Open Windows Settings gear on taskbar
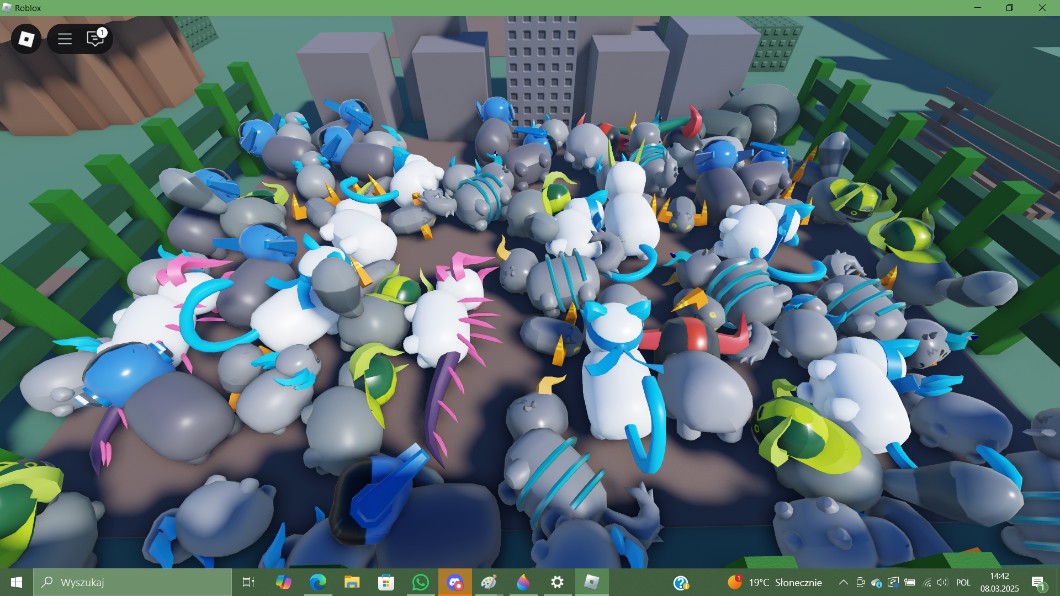1060x596 pixels. coord(557,582)
